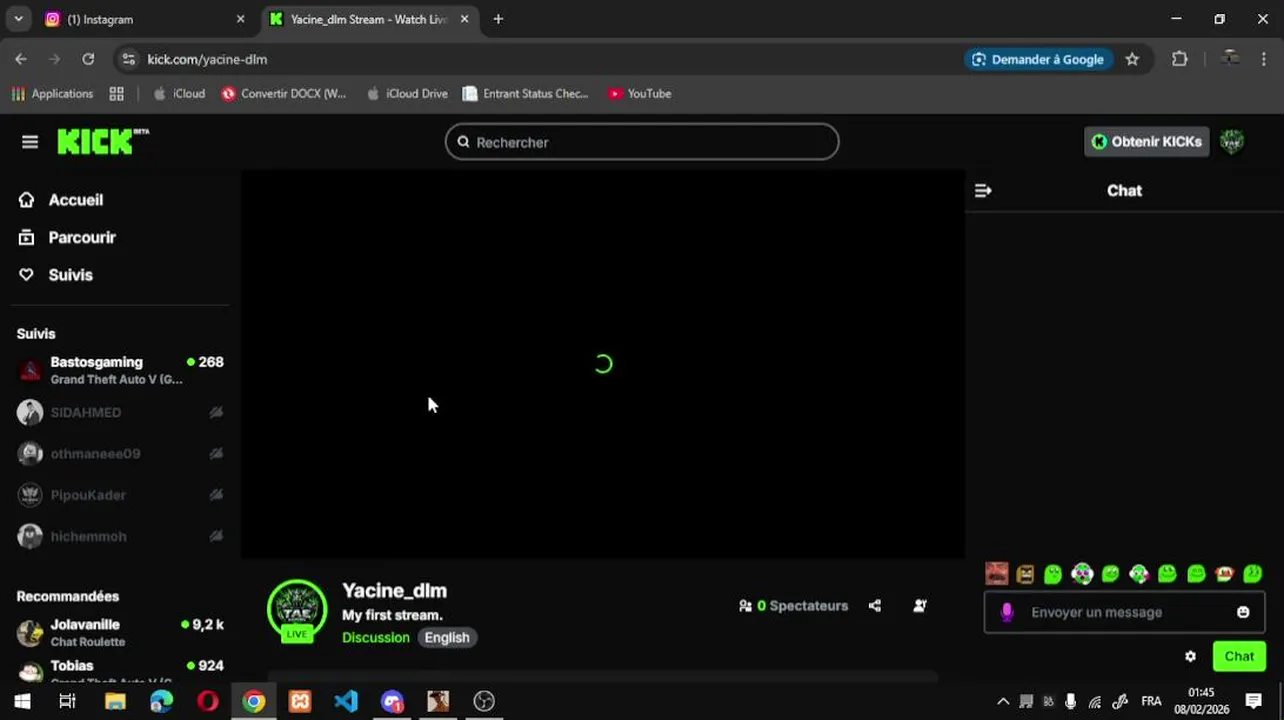Focus the Rechercher search field
The height and width of the screenshot is (720, 1284).
[x=642, y=142]
